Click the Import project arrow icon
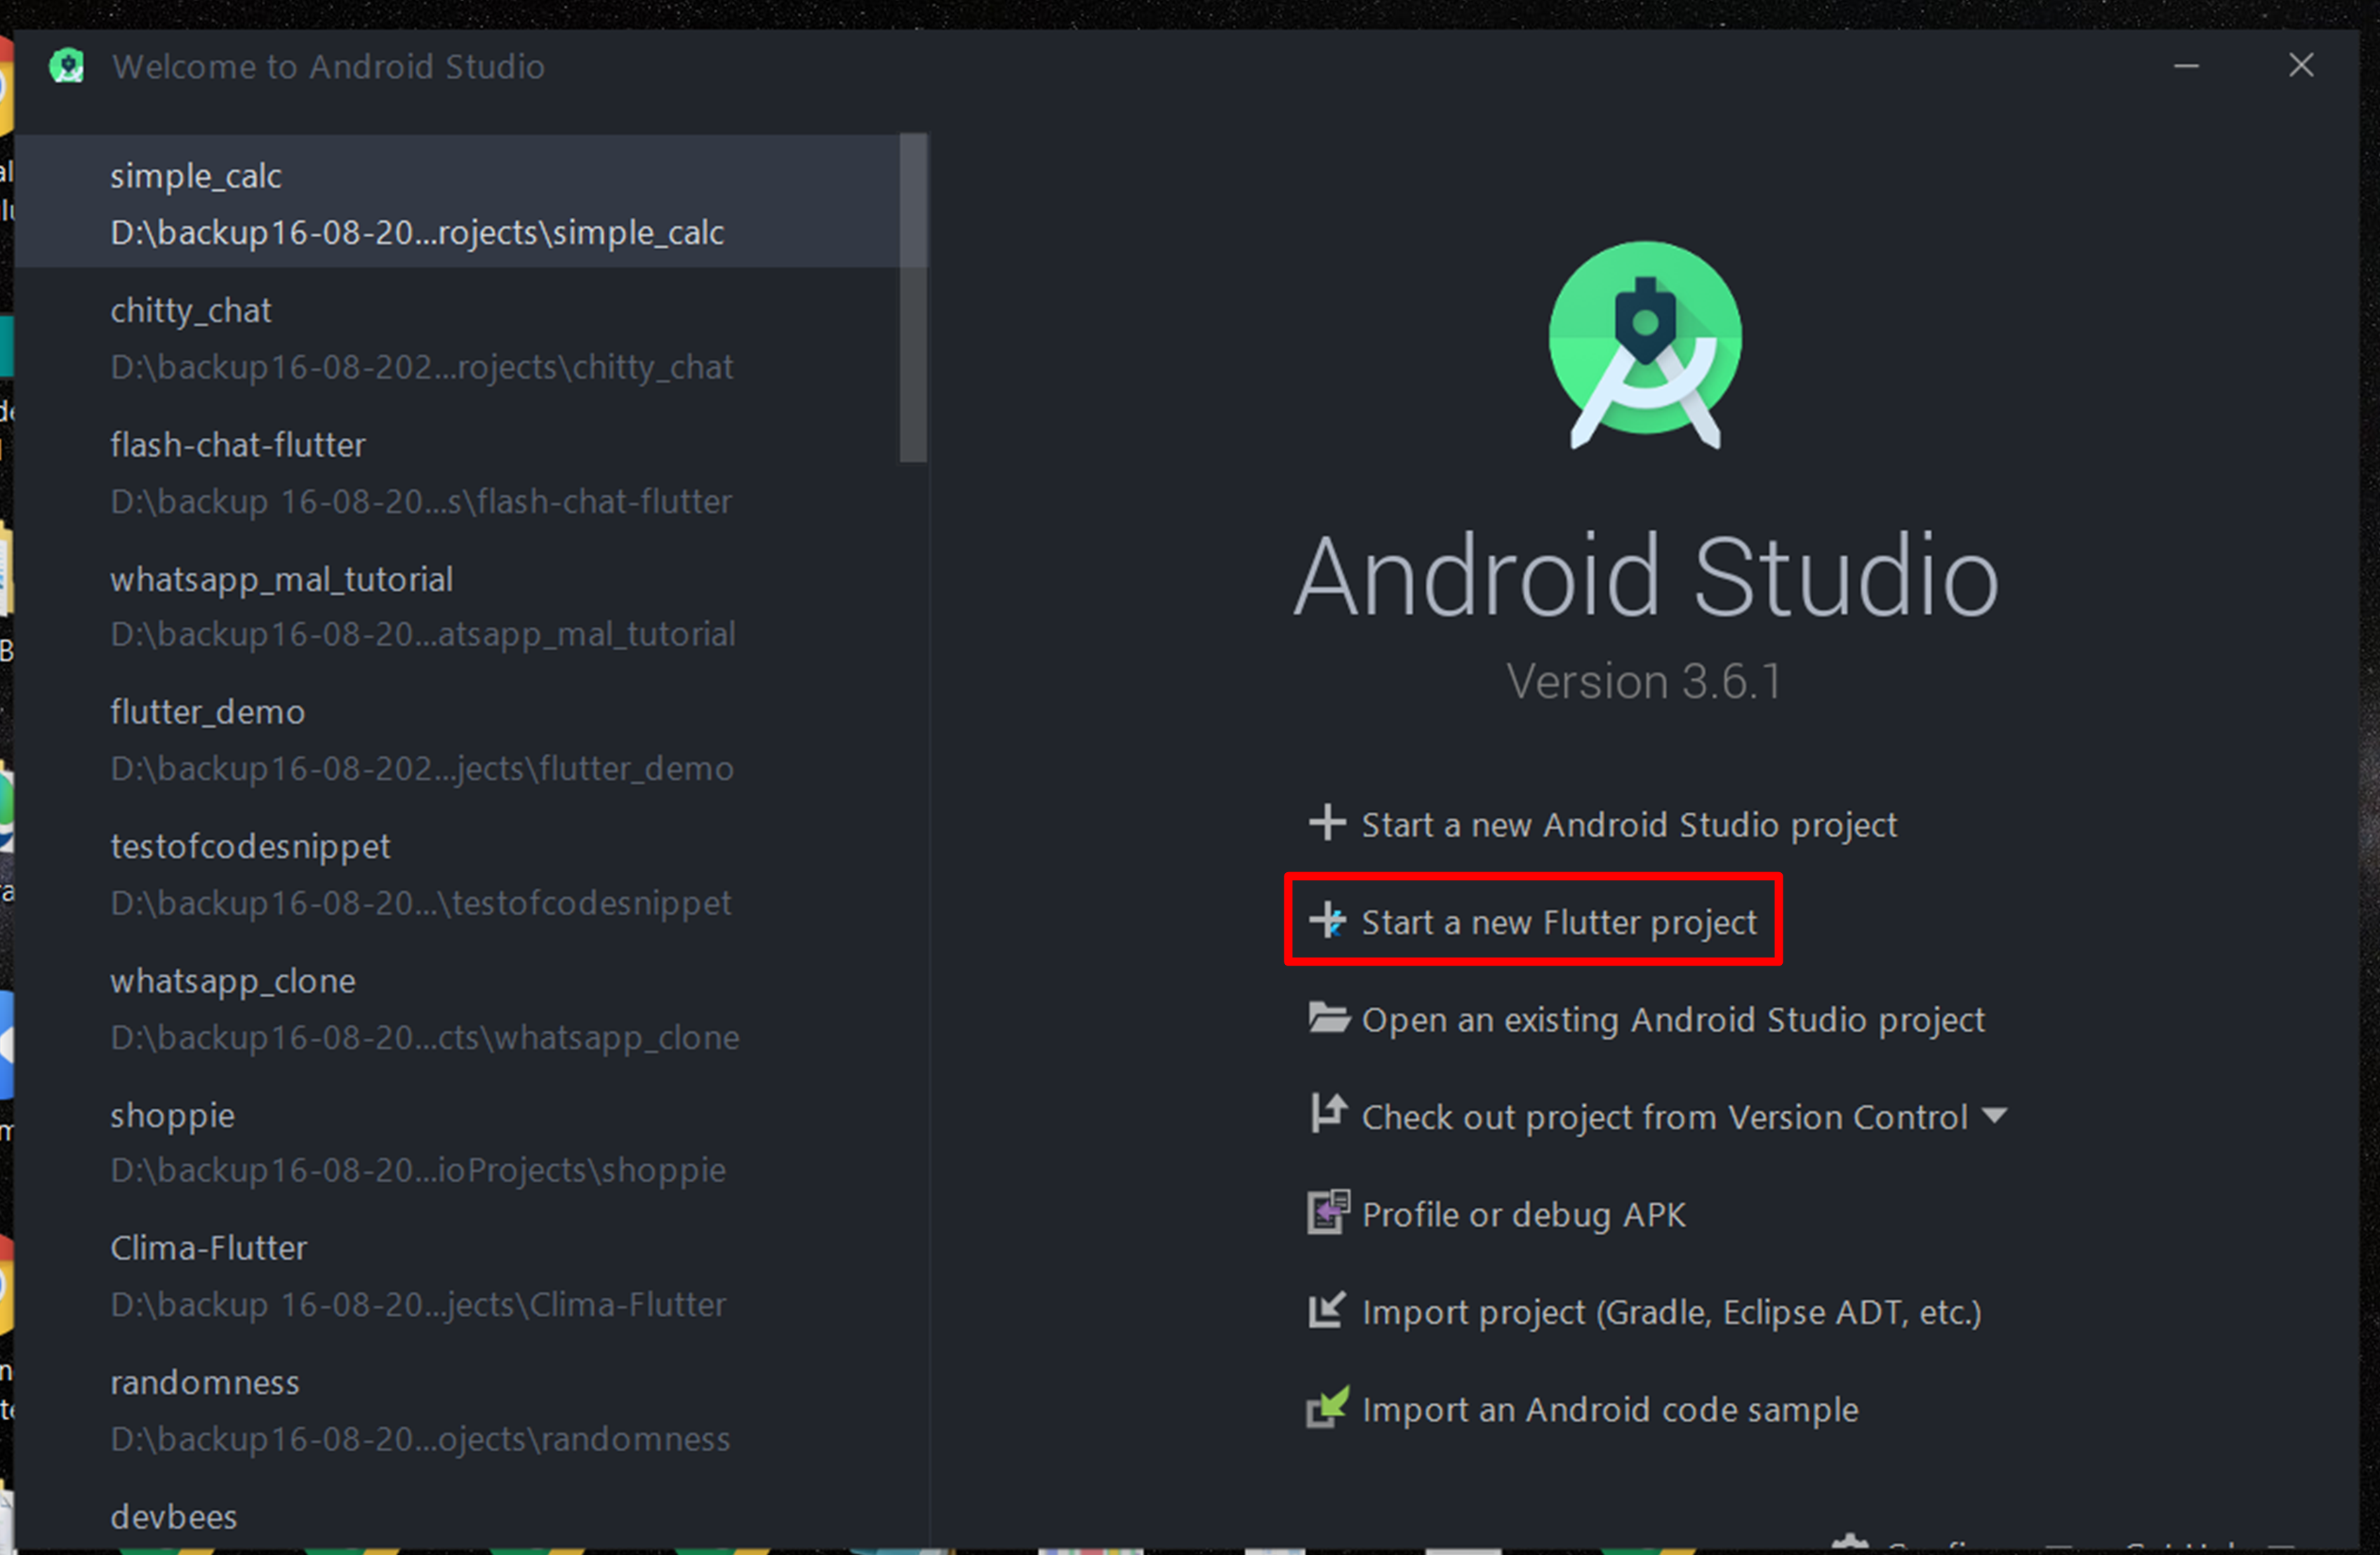2380x1555 pixels. tap(1327, 1310)
